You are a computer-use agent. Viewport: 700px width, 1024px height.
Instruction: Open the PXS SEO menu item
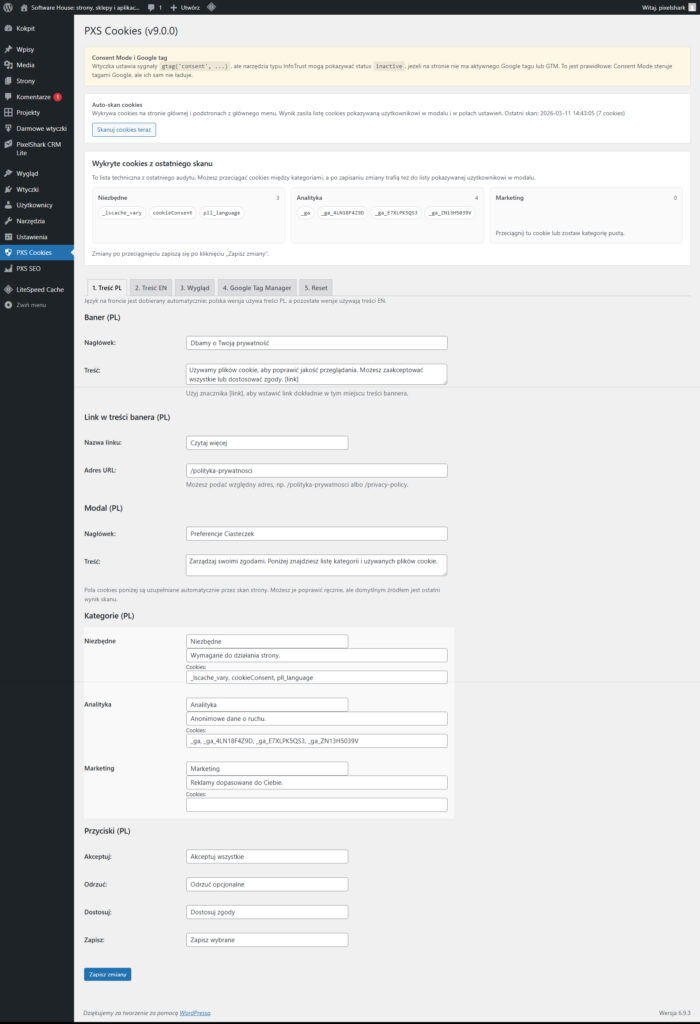(x=28, y=268)
